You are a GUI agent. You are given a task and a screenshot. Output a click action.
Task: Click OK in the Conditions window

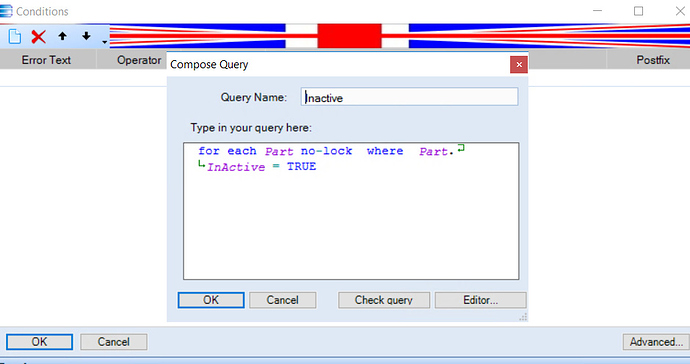(x=40, y=342)
